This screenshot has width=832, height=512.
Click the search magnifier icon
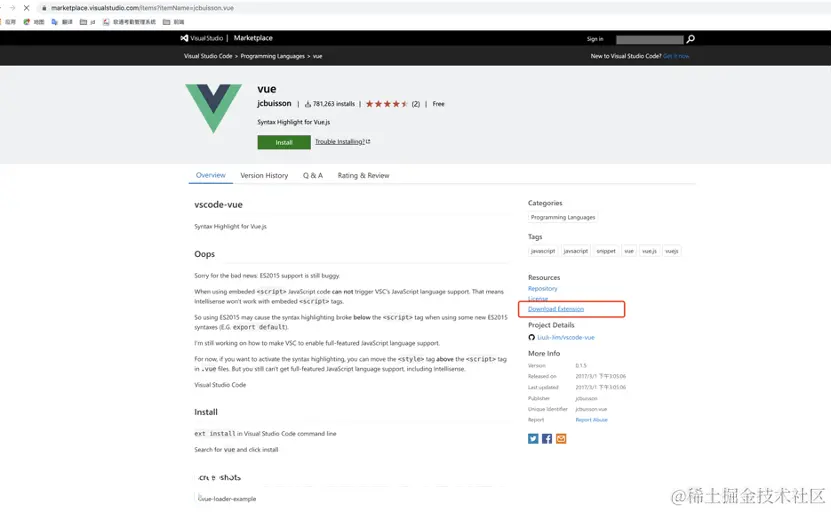690,39
